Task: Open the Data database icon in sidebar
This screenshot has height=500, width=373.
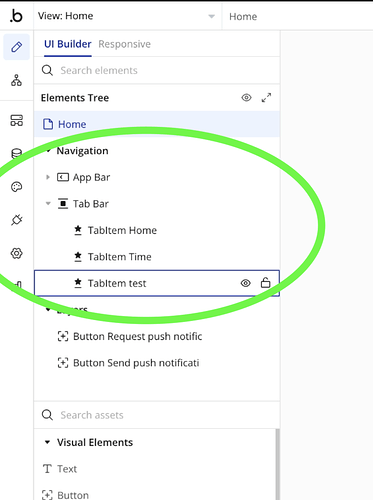Action: 16,154
